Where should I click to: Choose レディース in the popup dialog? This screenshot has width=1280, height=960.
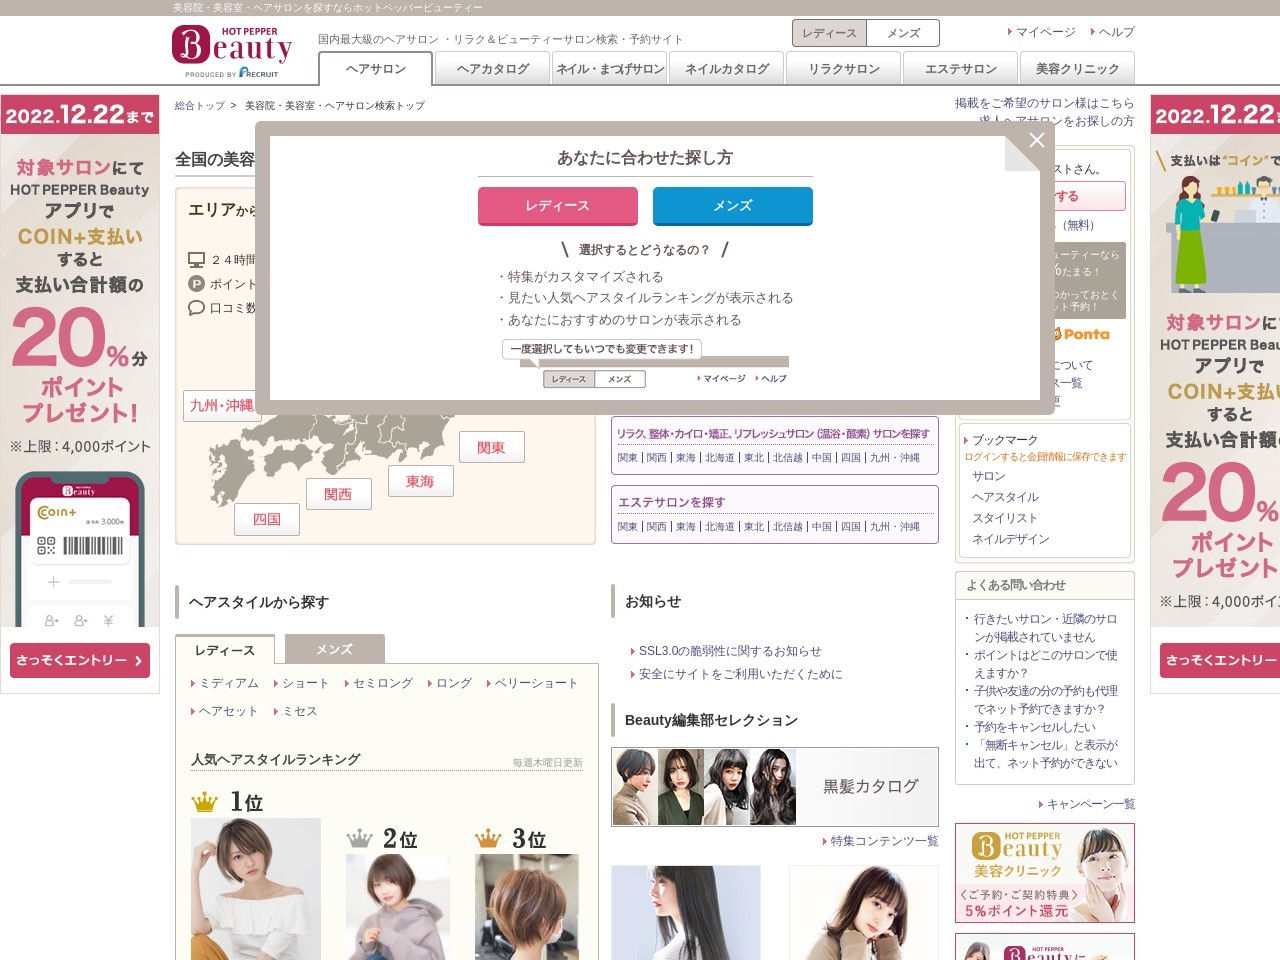click(x=557, y=206)
